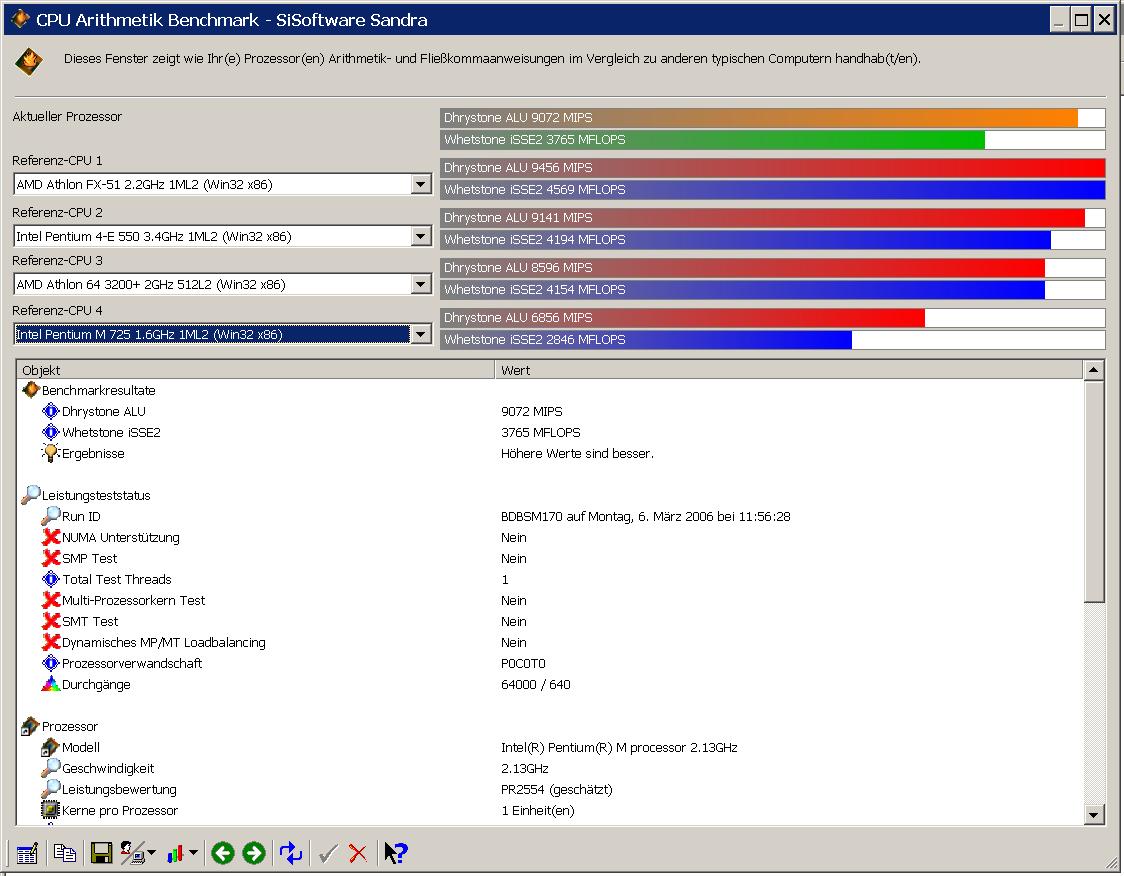Click the list scrollbar down arrow
This screenshot has width=1124, height=876.
point(1093,814)
